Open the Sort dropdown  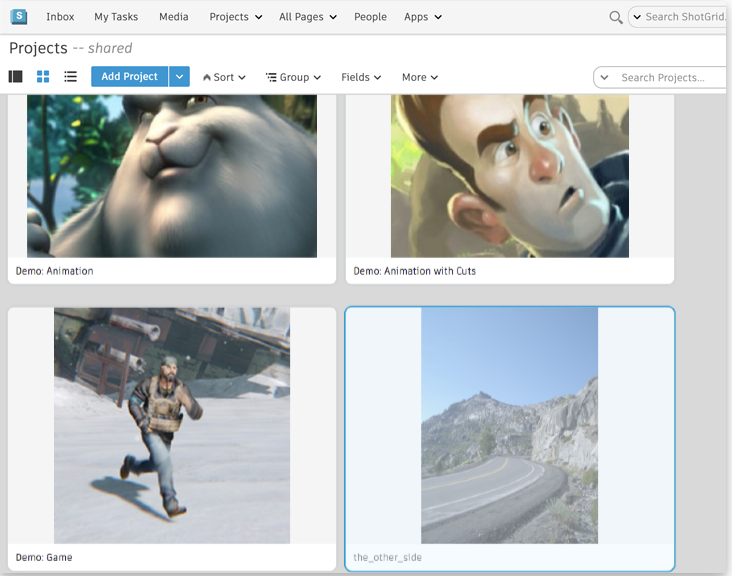pos(224,77)
